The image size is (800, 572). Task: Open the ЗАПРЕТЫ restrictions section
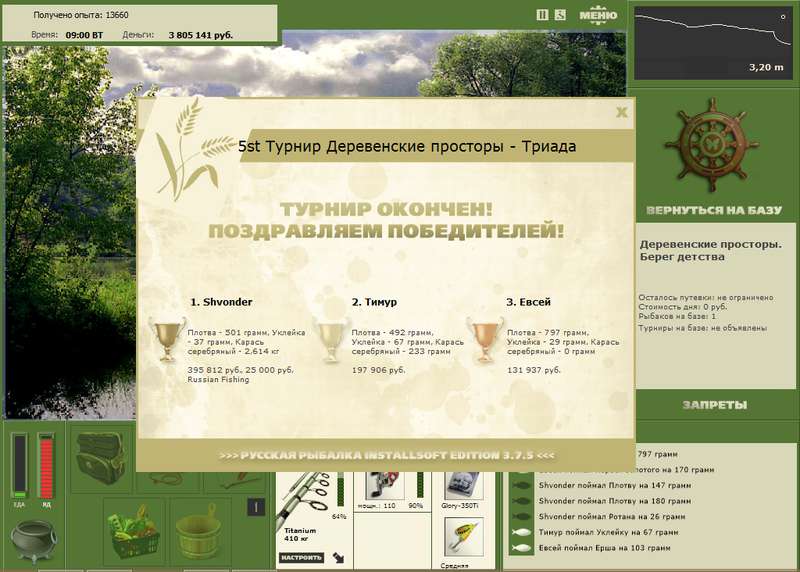tap(715, 405)
